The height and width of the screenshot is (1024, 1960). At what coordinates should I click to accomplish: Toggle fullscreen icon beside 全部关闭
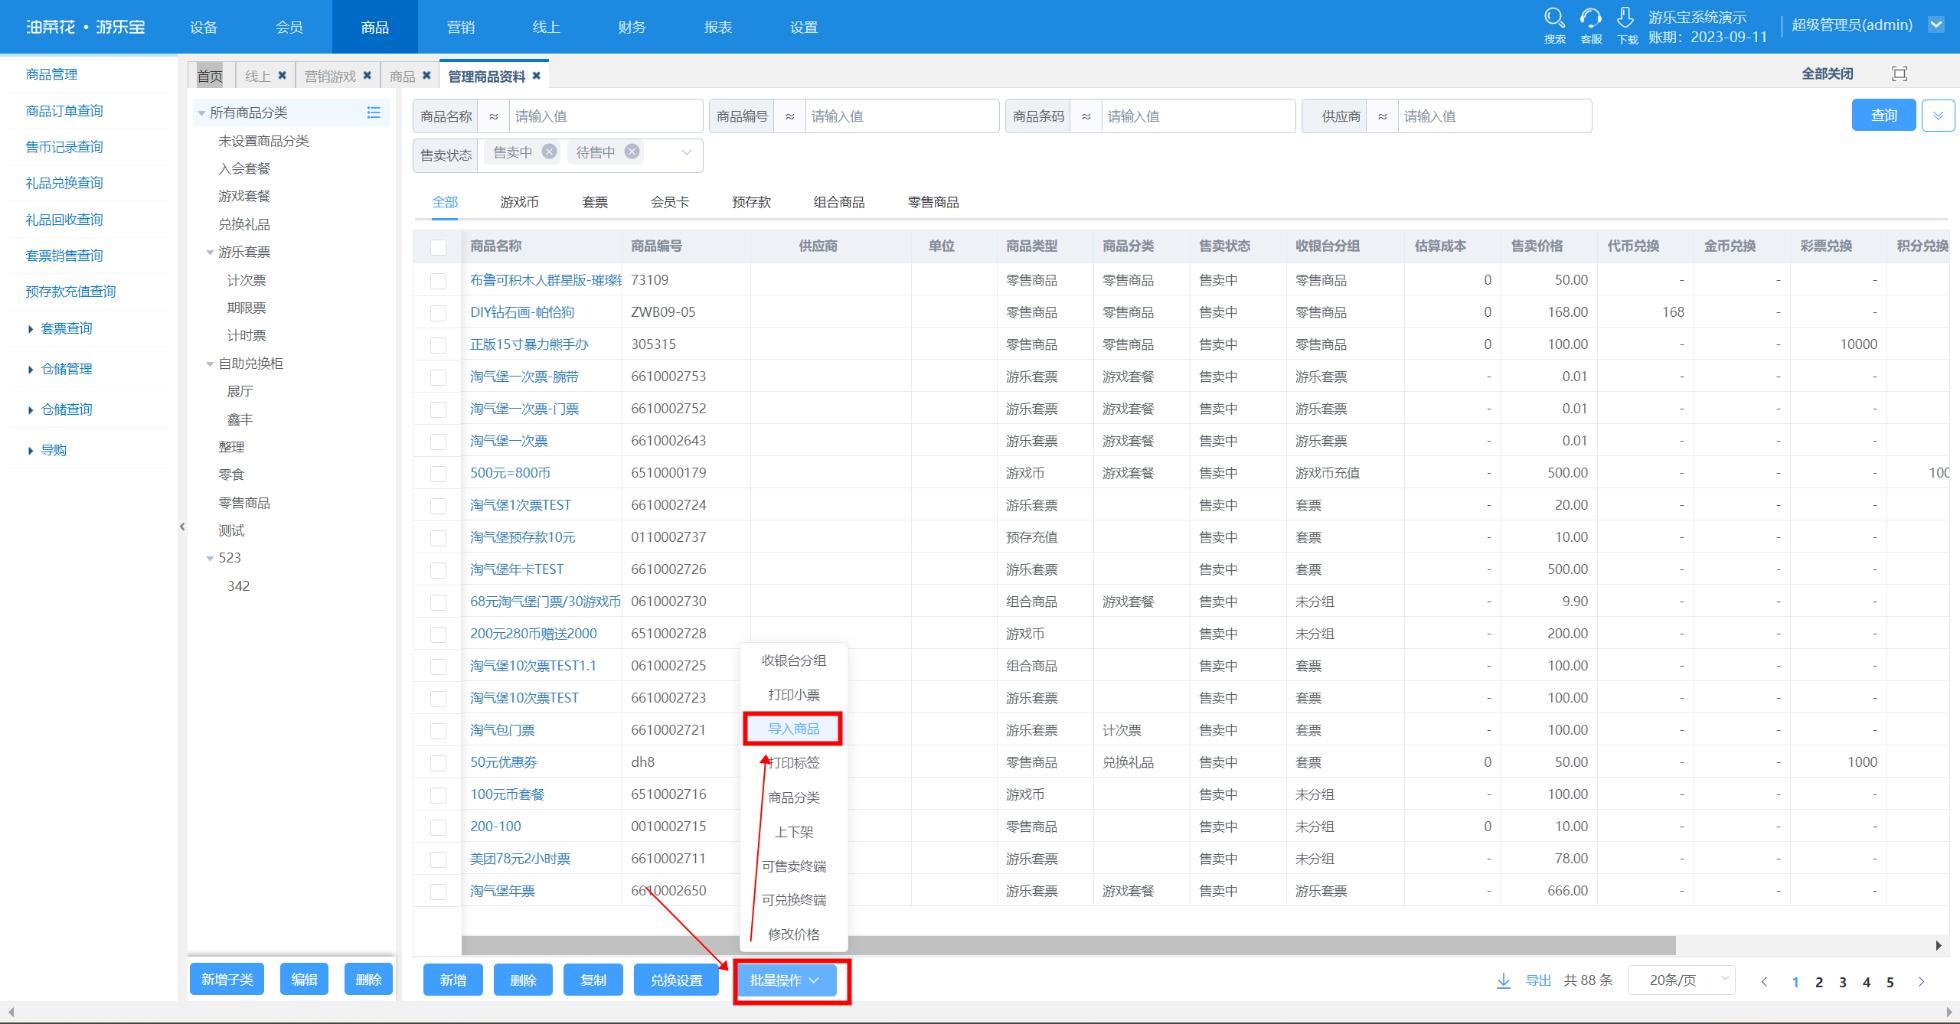(1900, 73)
